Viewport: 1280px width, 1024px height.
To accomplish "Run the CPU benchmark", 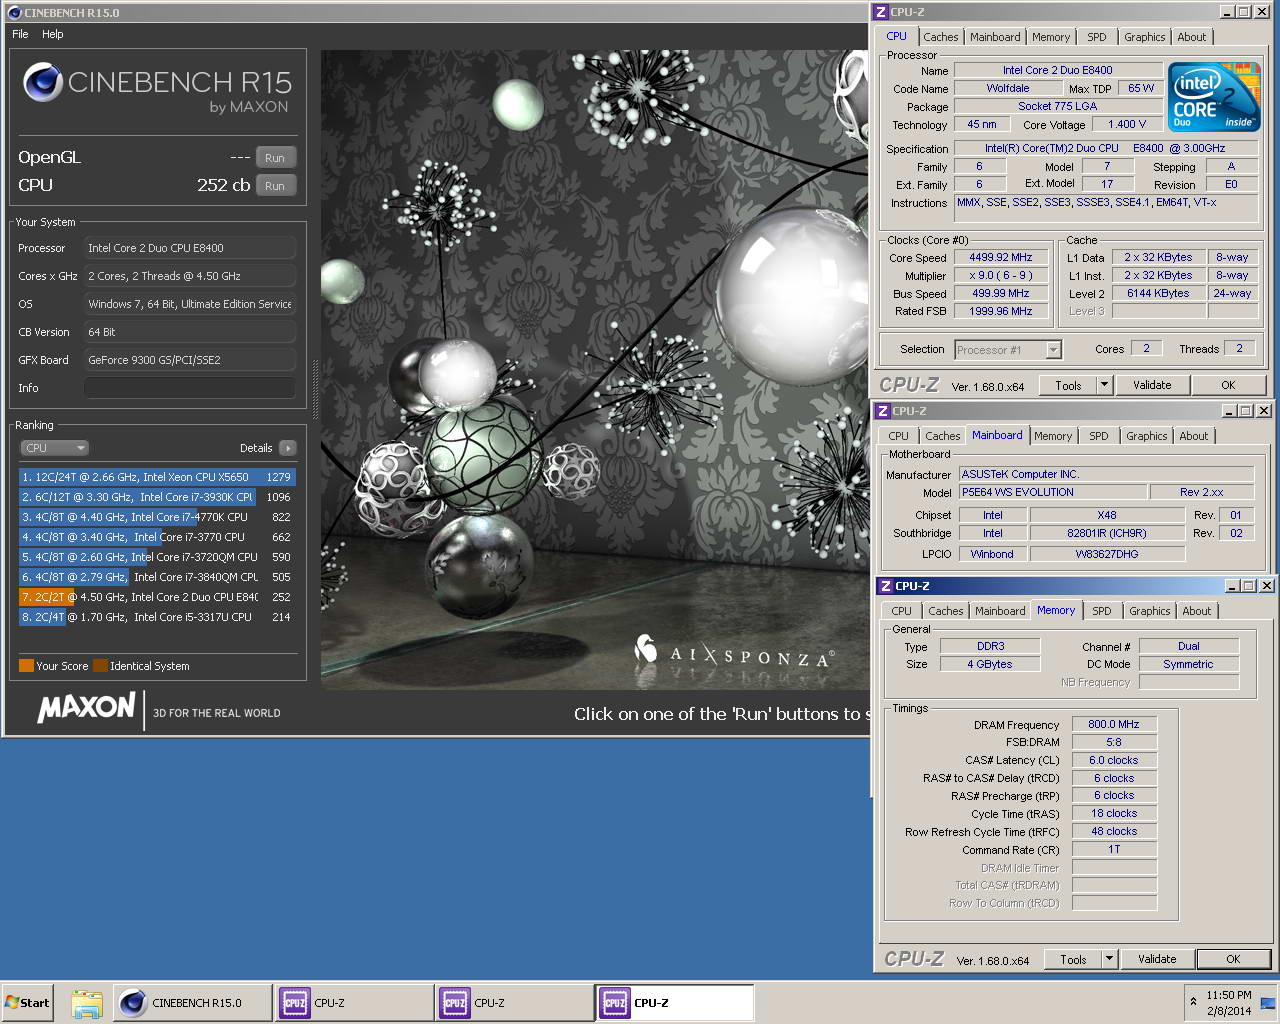I will pos(275,186).
